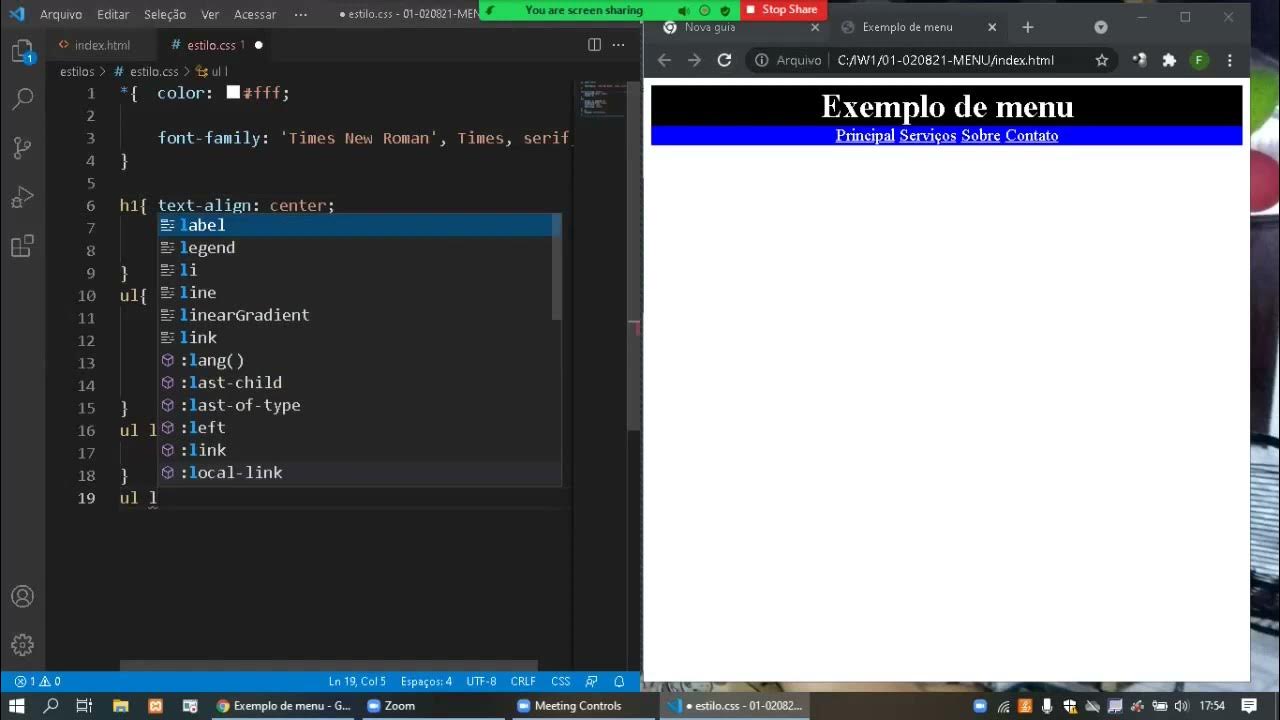
Task: Open the Editar menu
Action: 113,14
